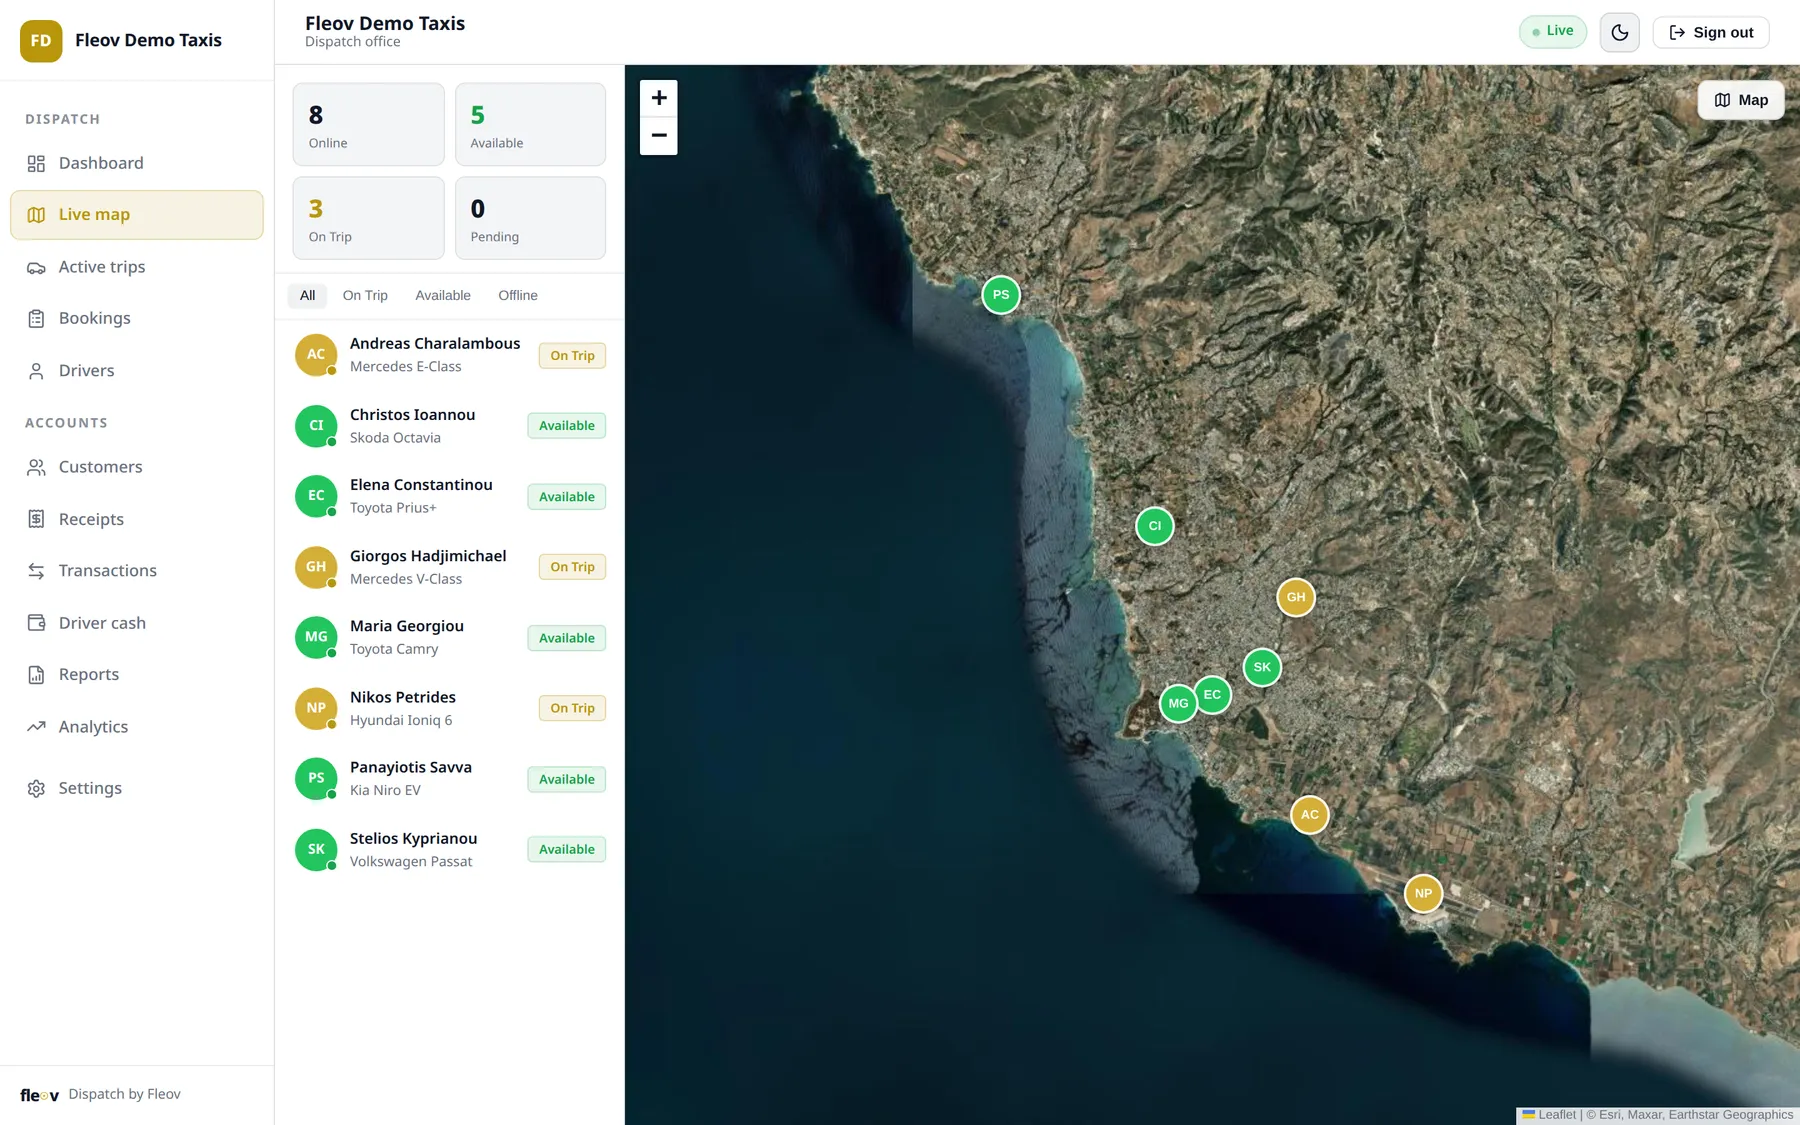Choose Nikos Petrides from the driver list
1800x1125 pixels.
[x=450, y=708]
